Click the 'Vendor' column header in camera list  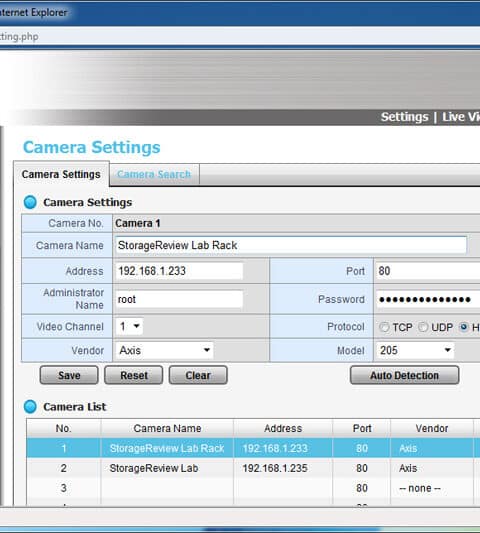point(432,428)
